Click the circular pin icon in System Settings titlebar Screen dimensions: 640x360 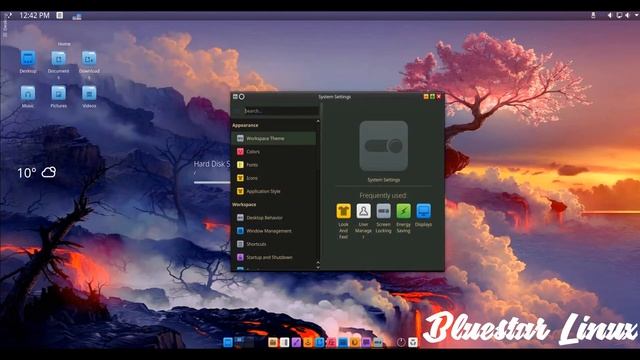(242, 96)
